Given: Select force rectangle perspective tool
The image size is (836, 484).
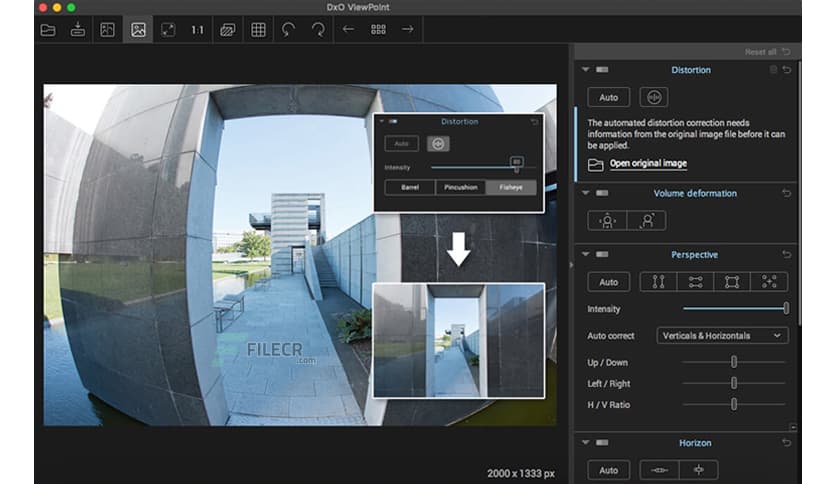Looking at the screenshot, I should (732, 282).
